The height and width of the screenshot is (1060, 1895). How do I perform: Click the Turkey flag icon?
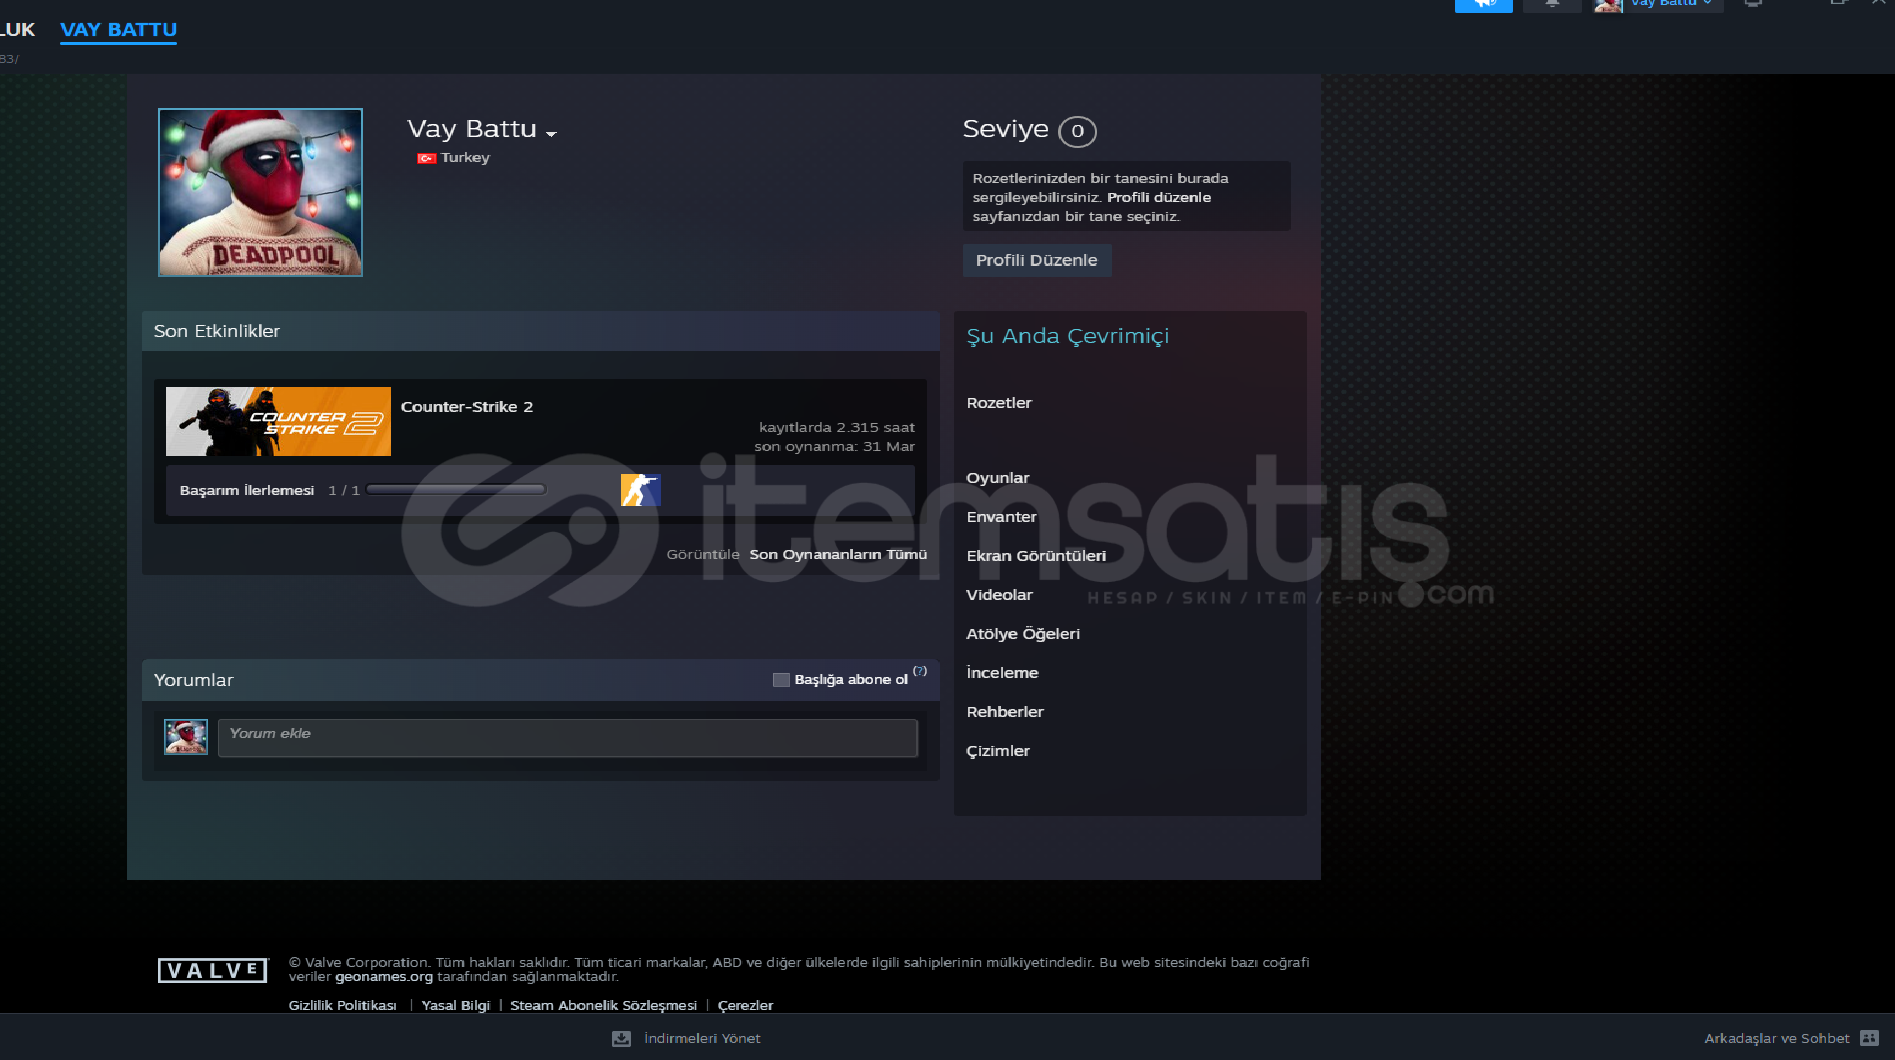[427, 158]
